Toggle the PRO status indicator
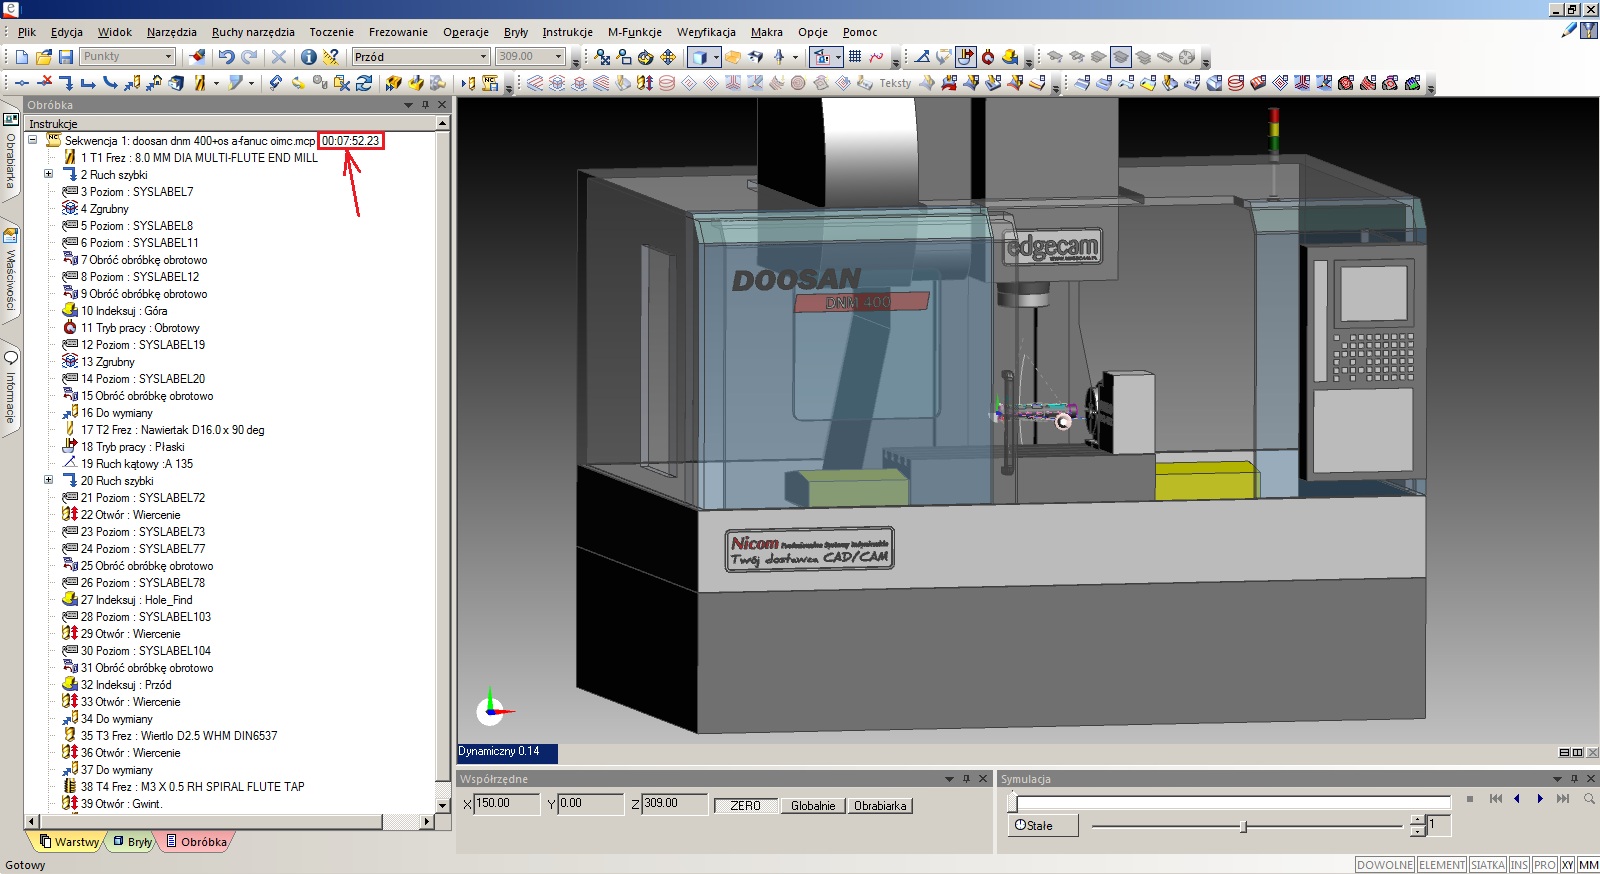Image resolution: width=1600 pixels, height=874 pixels. pos(1545,865)
